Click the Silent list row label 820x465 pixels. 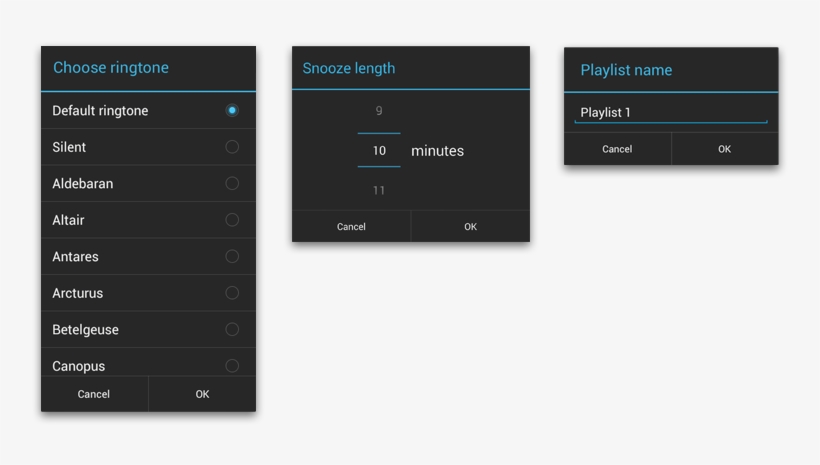(69, 147)
